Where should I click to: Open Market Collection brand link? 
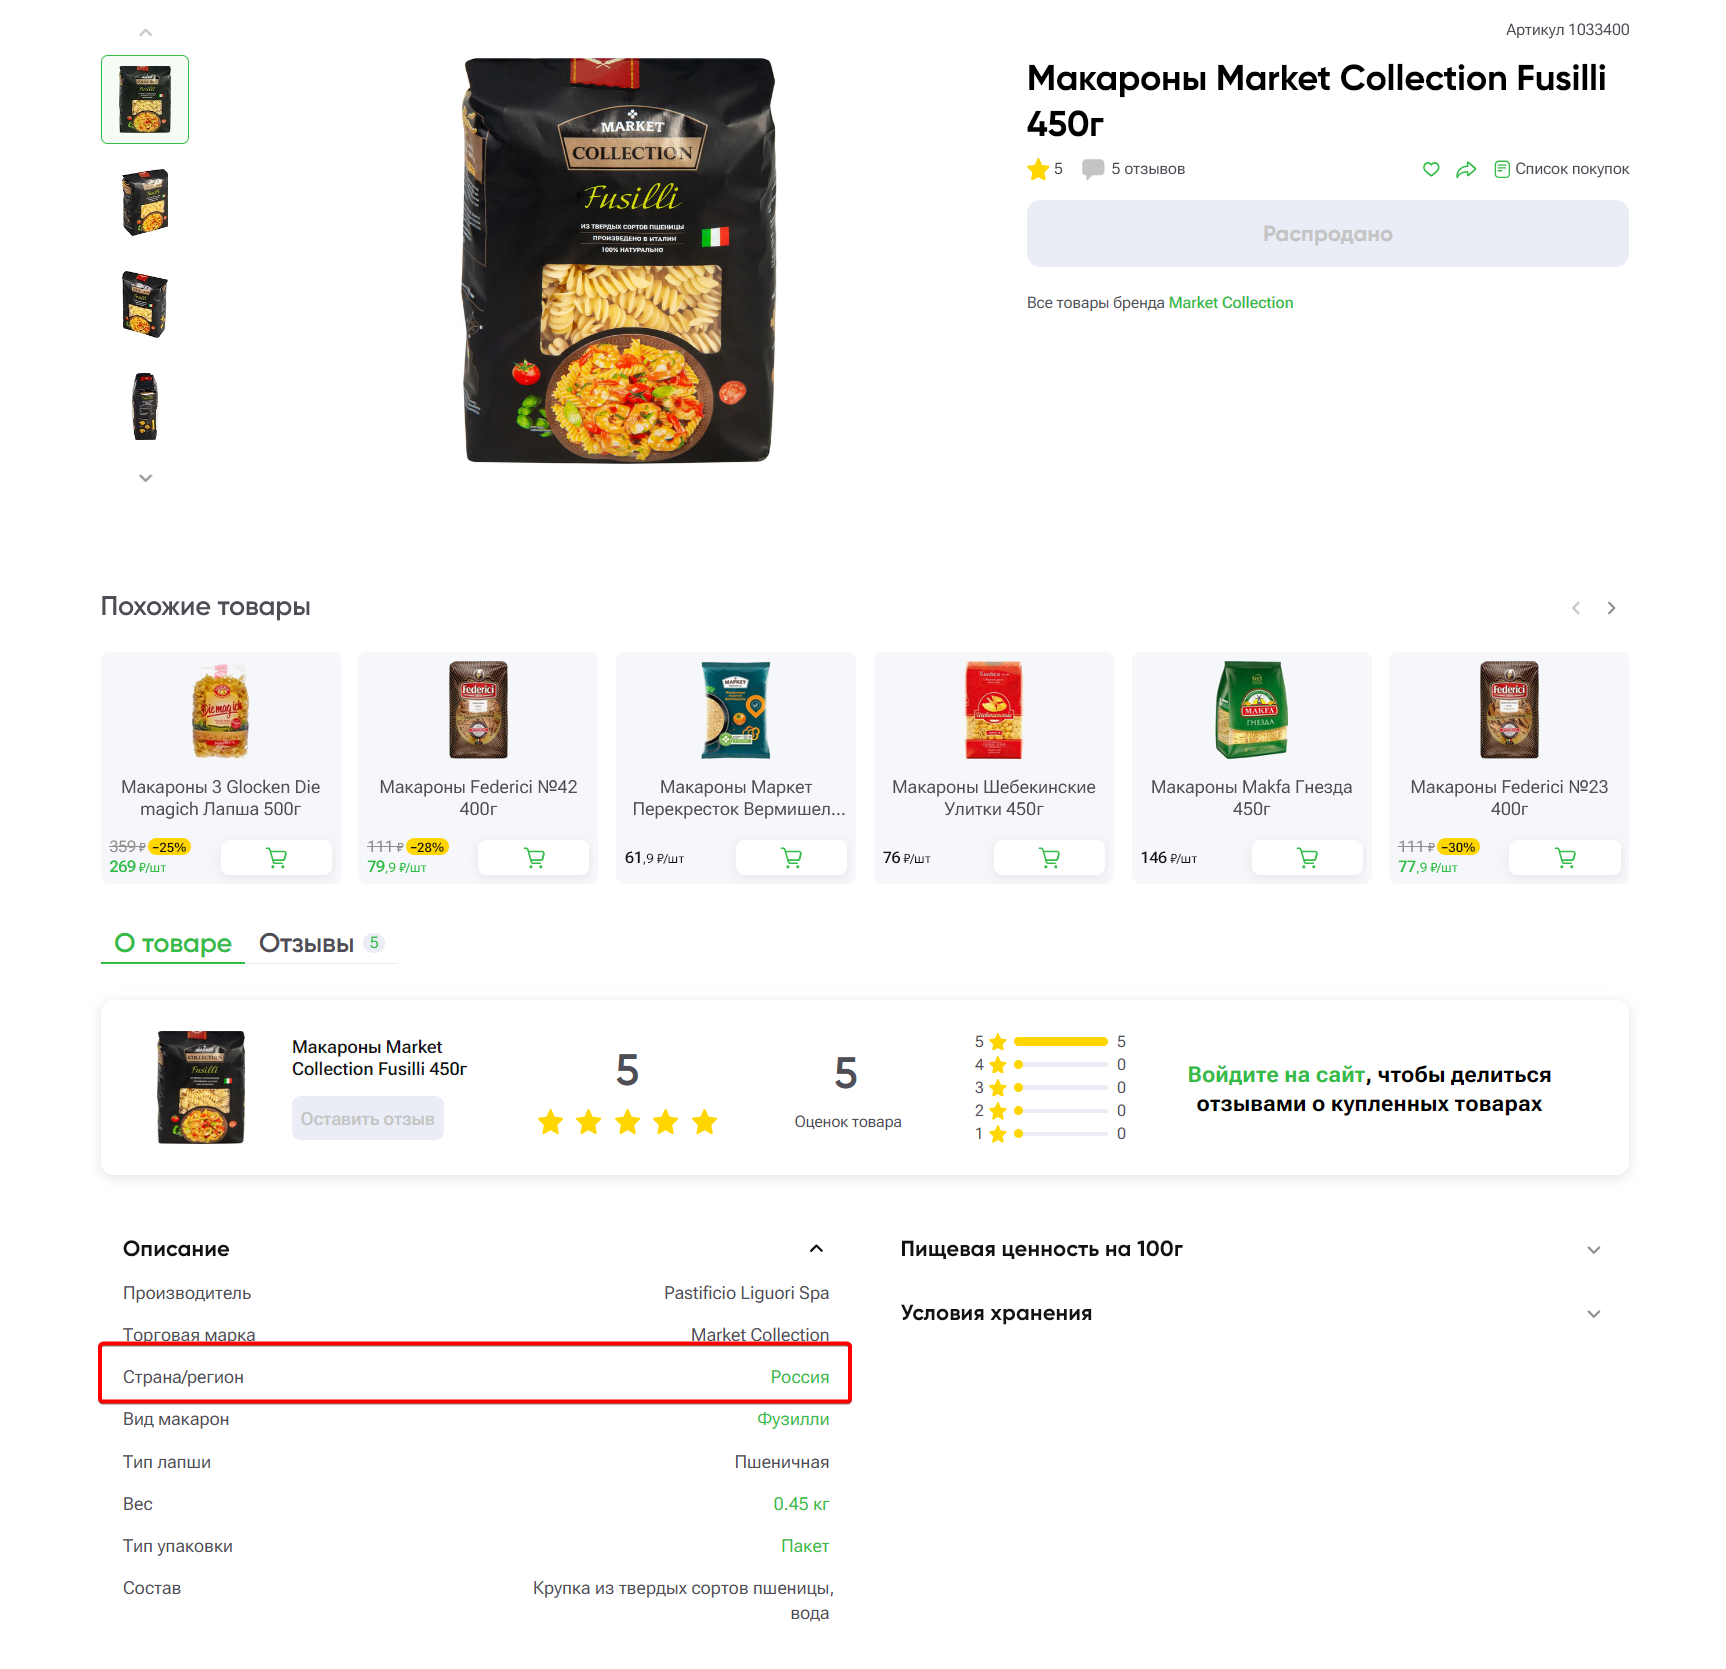pos(1230,303)
